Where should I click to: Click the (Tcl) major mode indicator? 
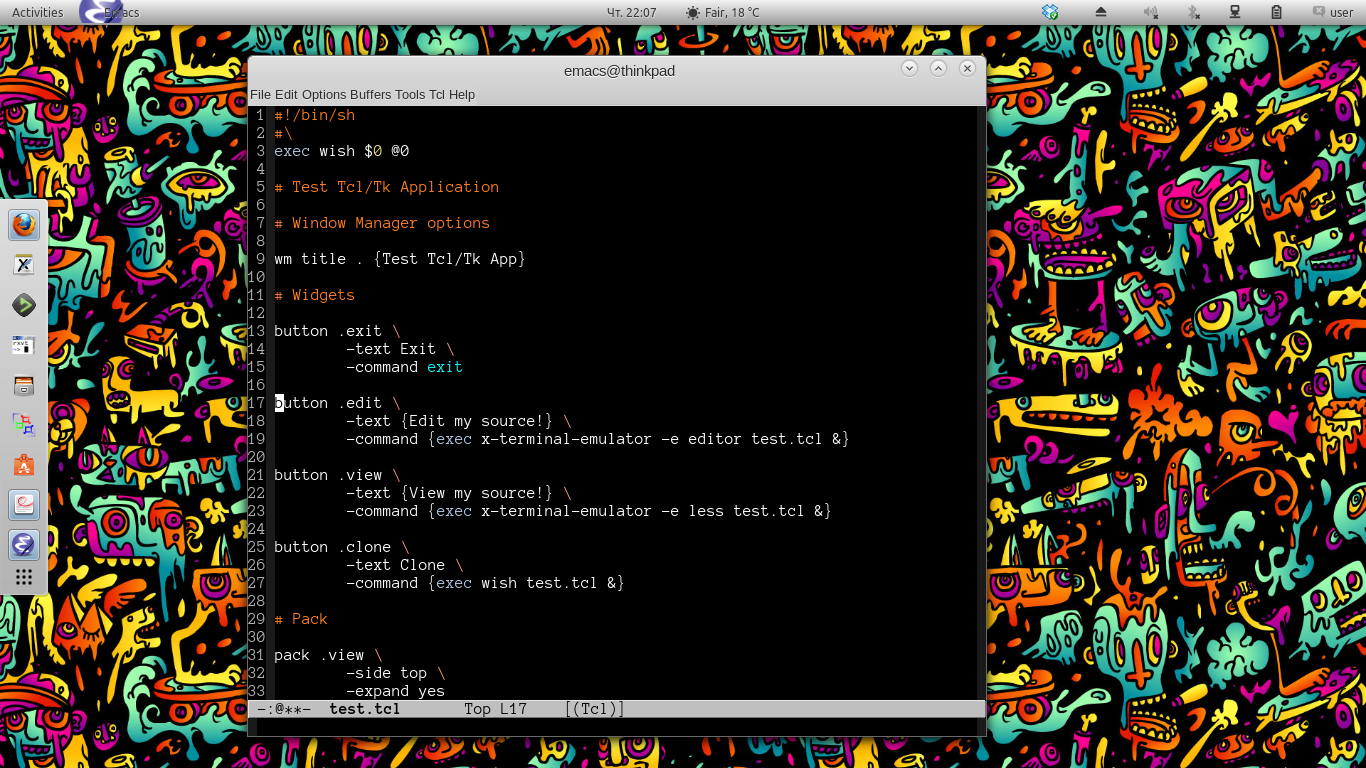click(594, 709)
